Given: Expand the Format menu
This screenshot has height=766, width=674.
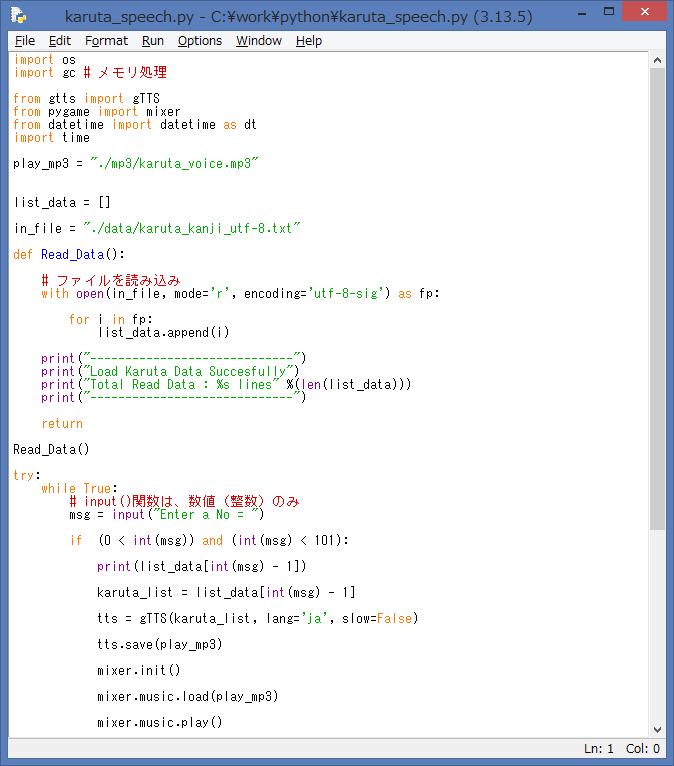Looking at the screenshot, I should tap(106, 40).
